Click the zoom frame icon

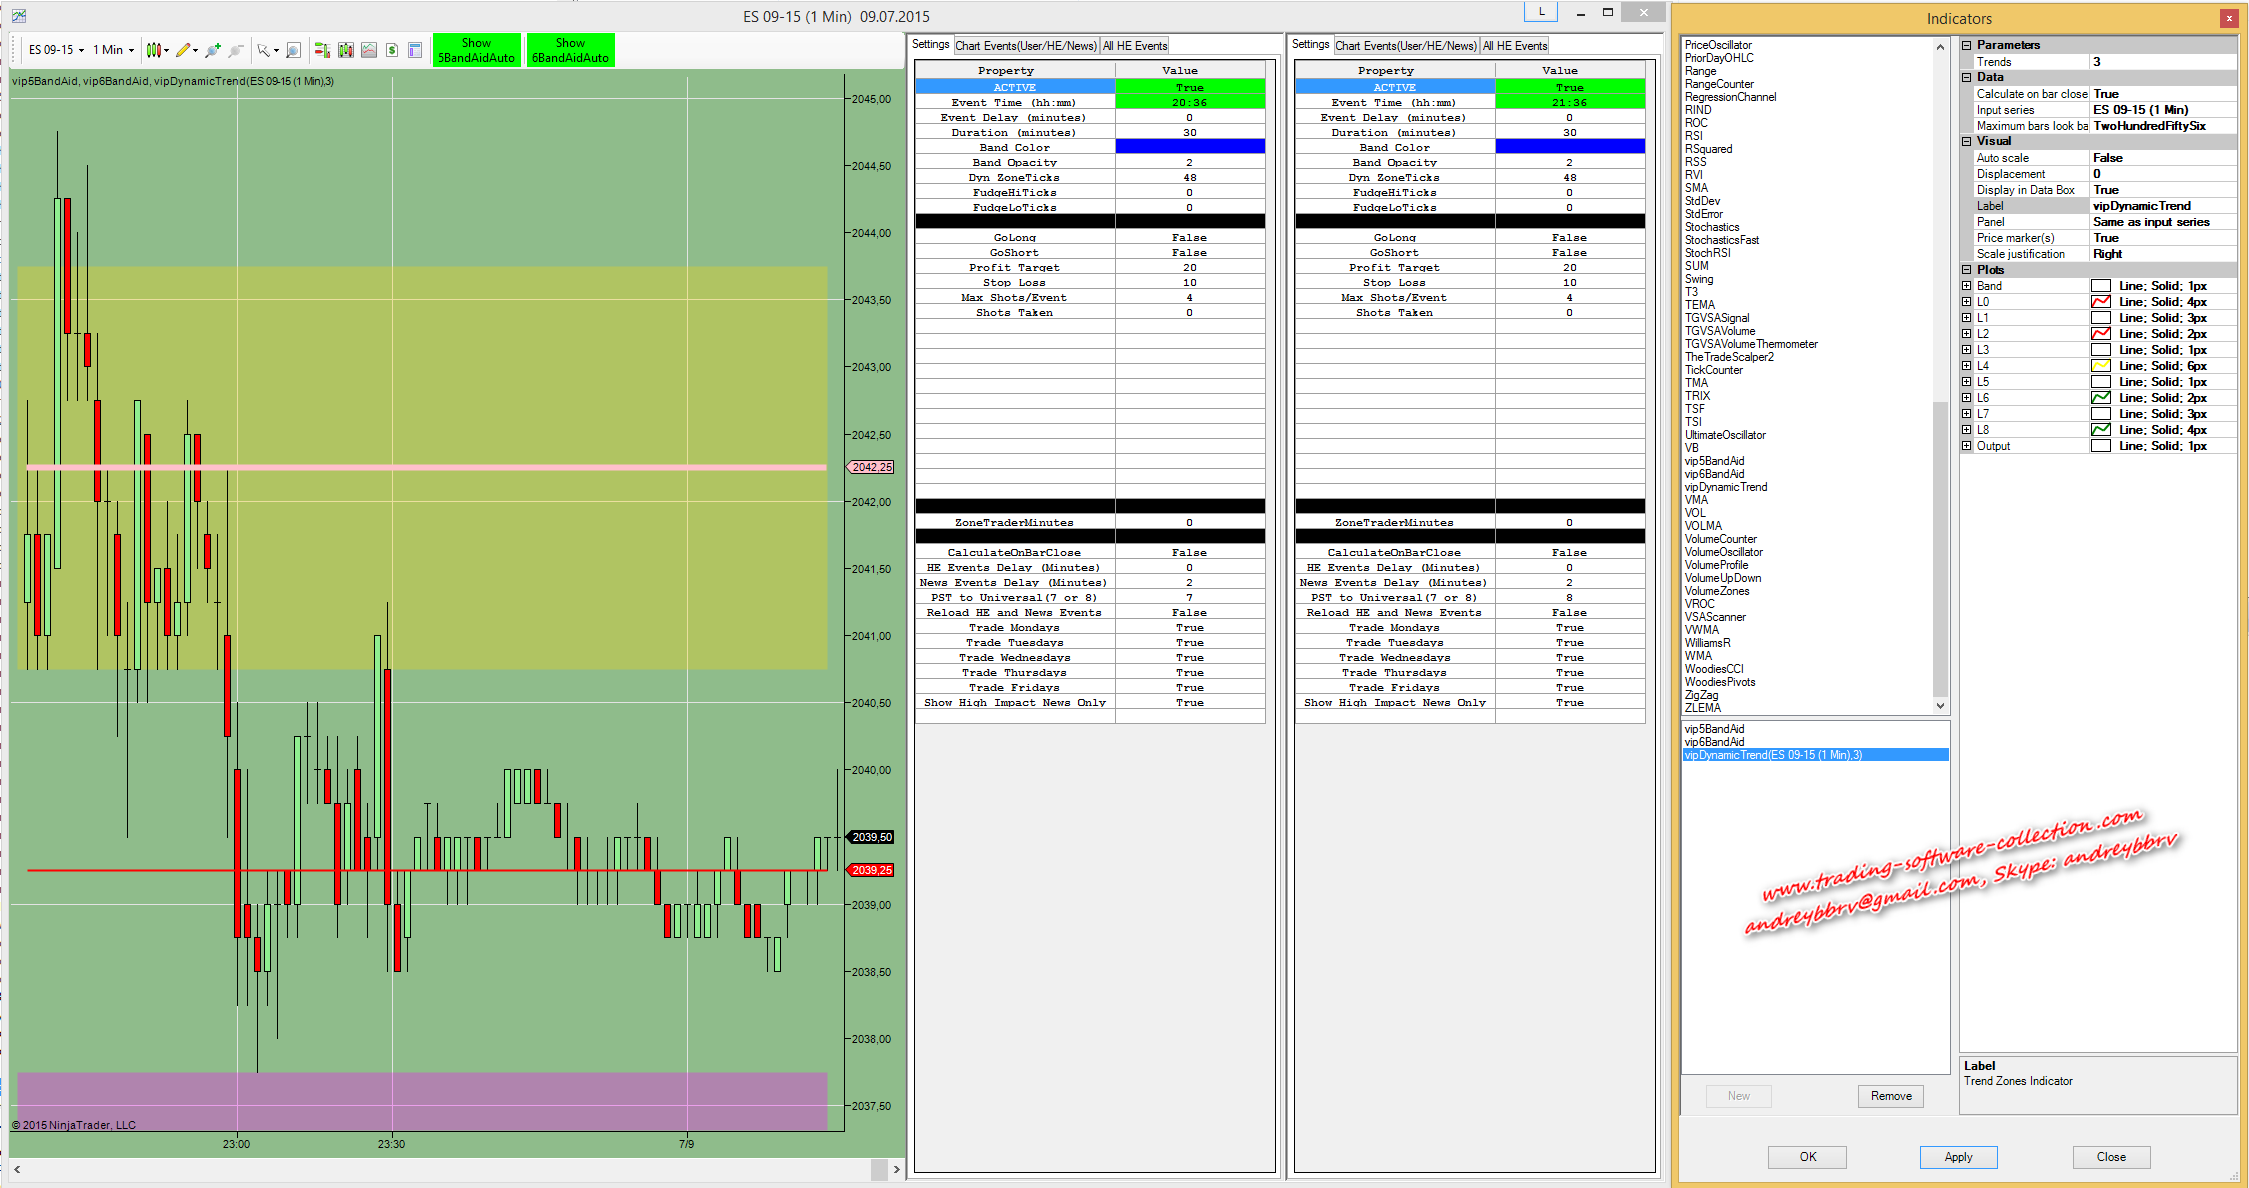point(293,50)
